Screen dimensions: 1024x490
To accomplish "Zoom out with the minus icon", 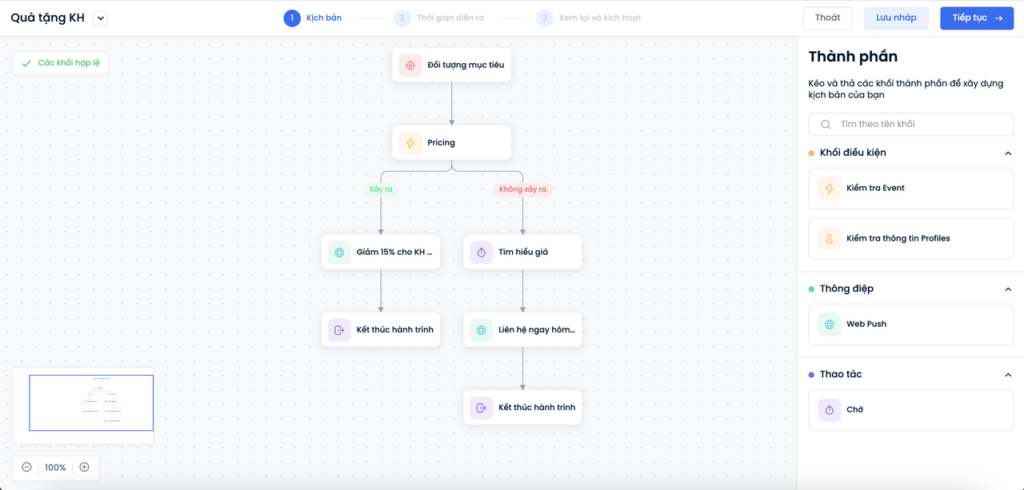I will (27, 467).
